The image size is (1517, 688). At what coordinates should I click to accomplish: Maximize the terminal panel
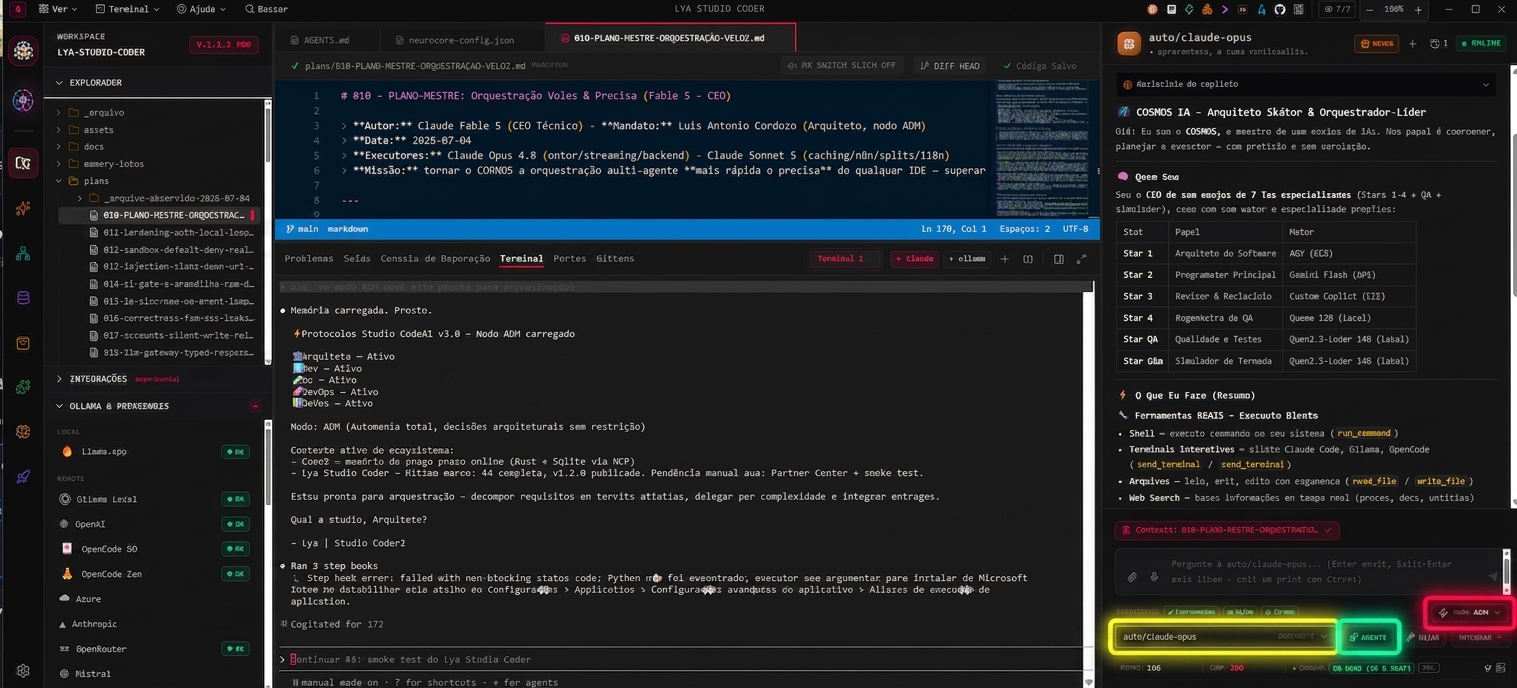[x=1081, y=259]
